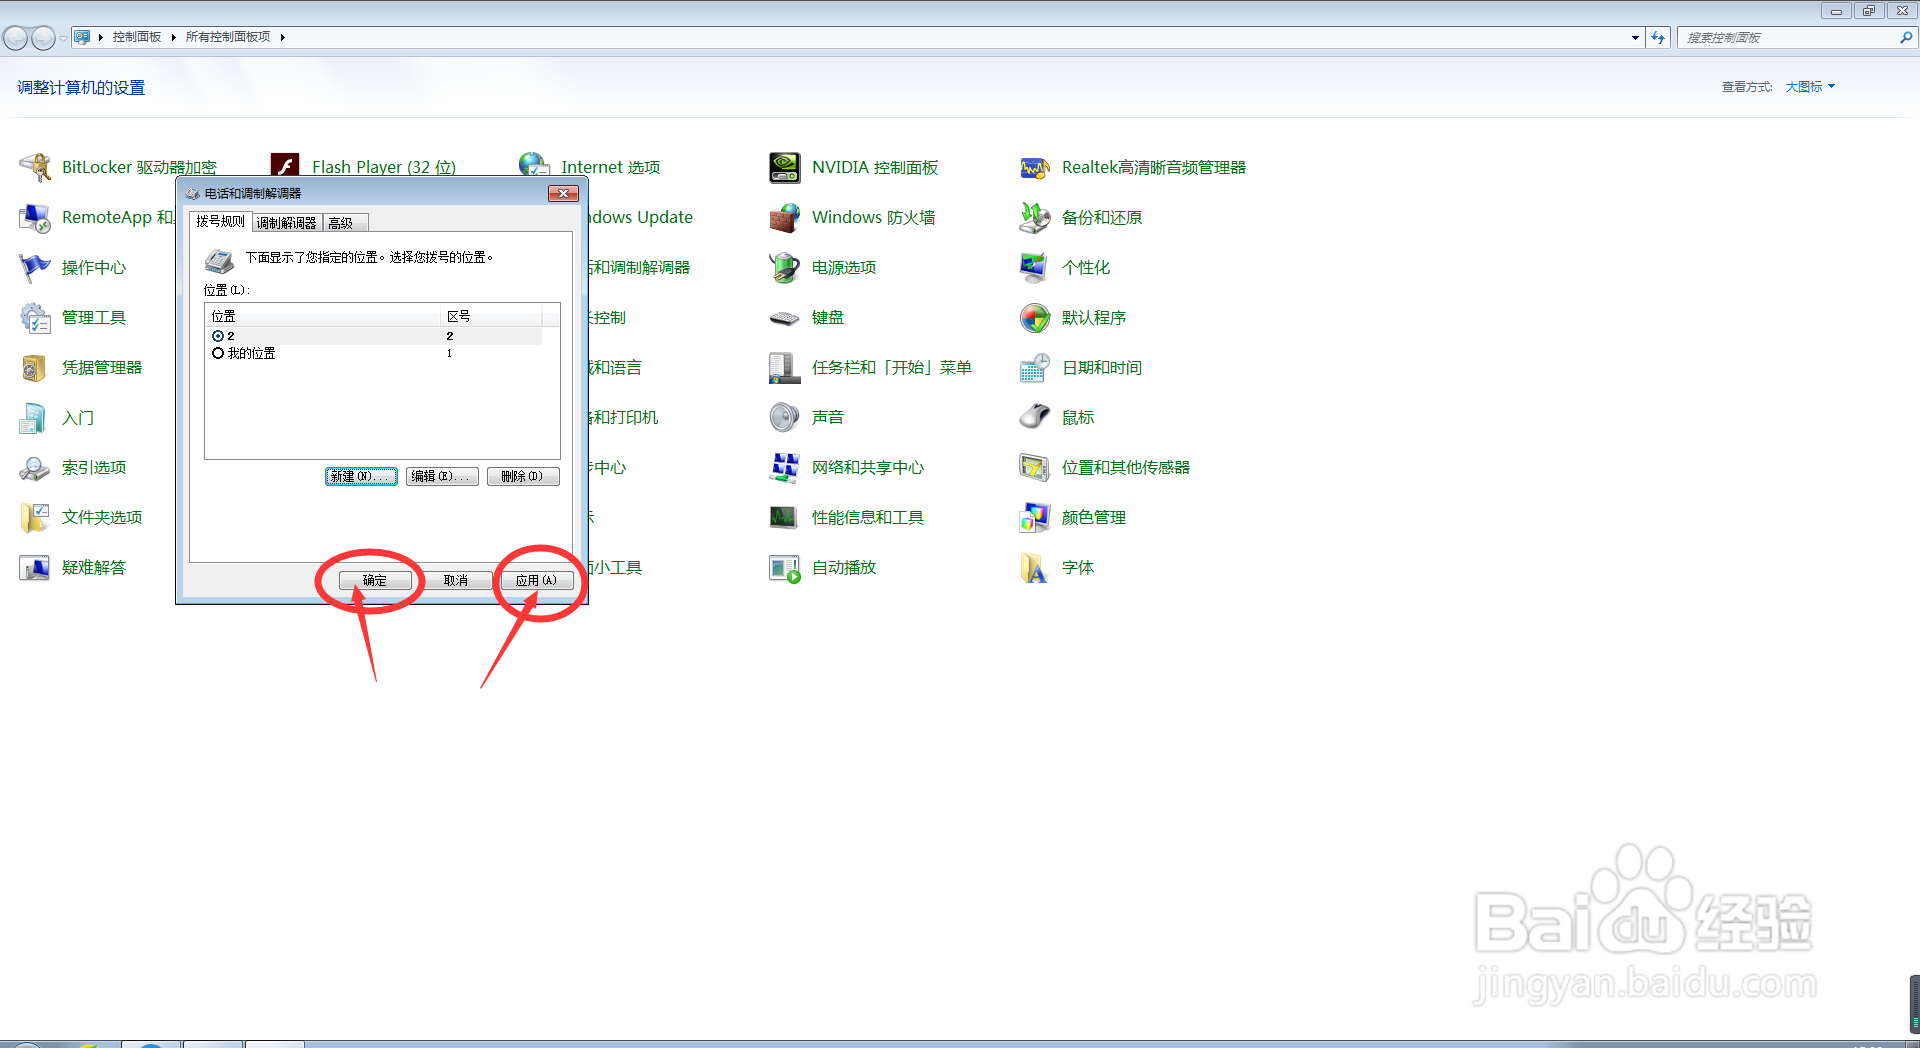
Task: Open Internet Options globe icon
Action: tap(534, 164)
